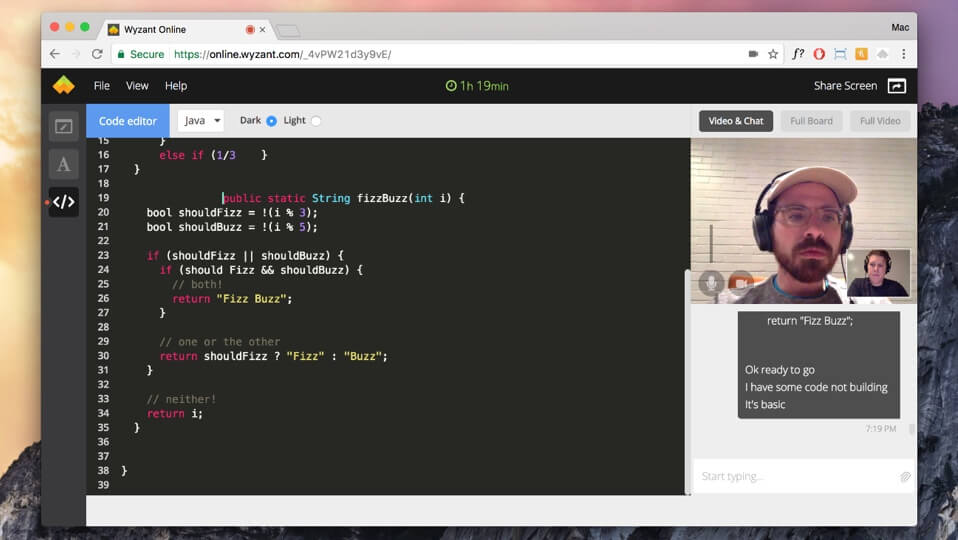Click the Wyzant logo icon
The width and height of the screenshot is (958, 540).
click(64, 85)
